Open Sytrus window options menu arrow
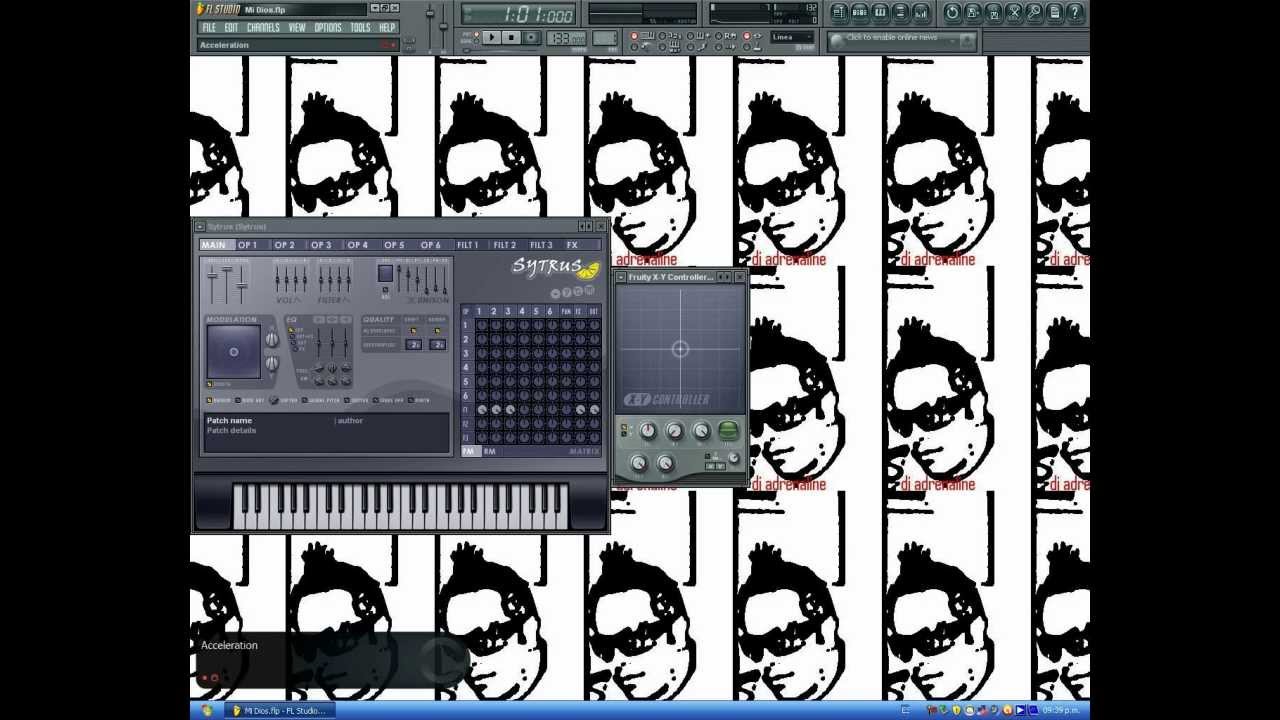1280x720 pixels. click(200, 227)
